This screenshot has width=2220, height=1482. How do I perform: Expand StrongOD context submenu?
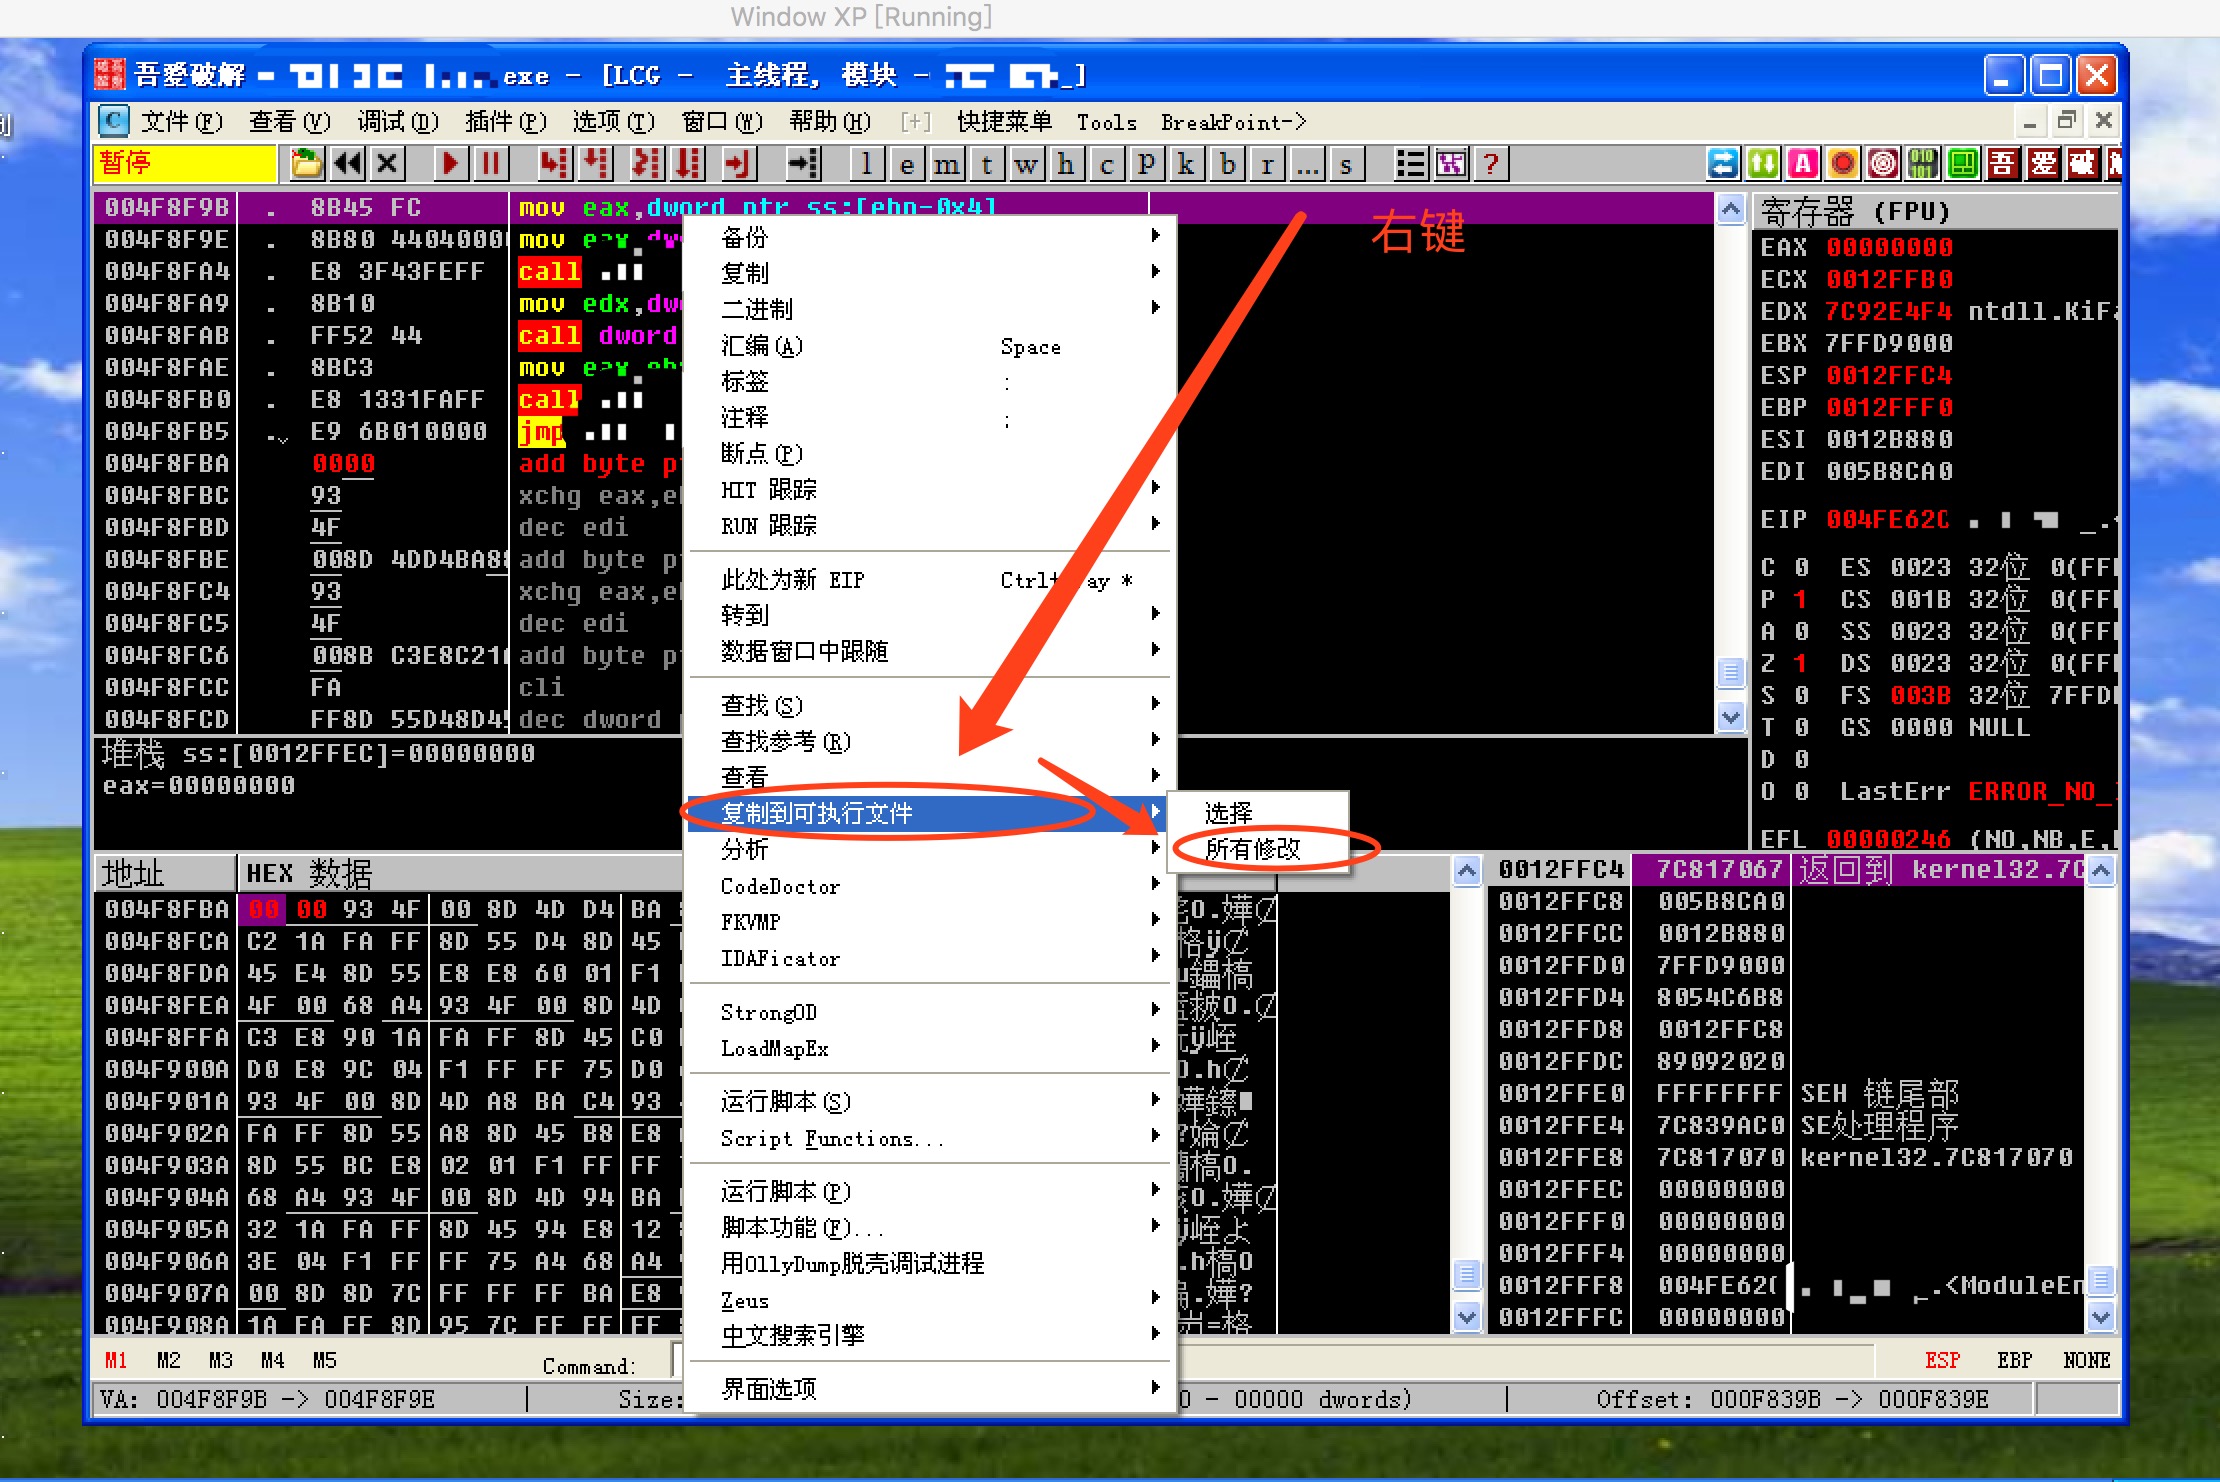tap(930, 1012)
